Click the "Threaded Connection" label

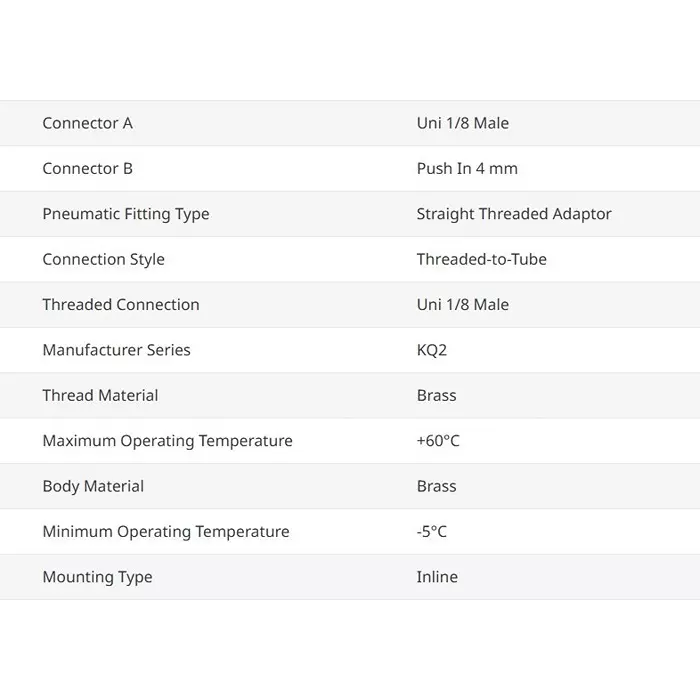[121, 304]
